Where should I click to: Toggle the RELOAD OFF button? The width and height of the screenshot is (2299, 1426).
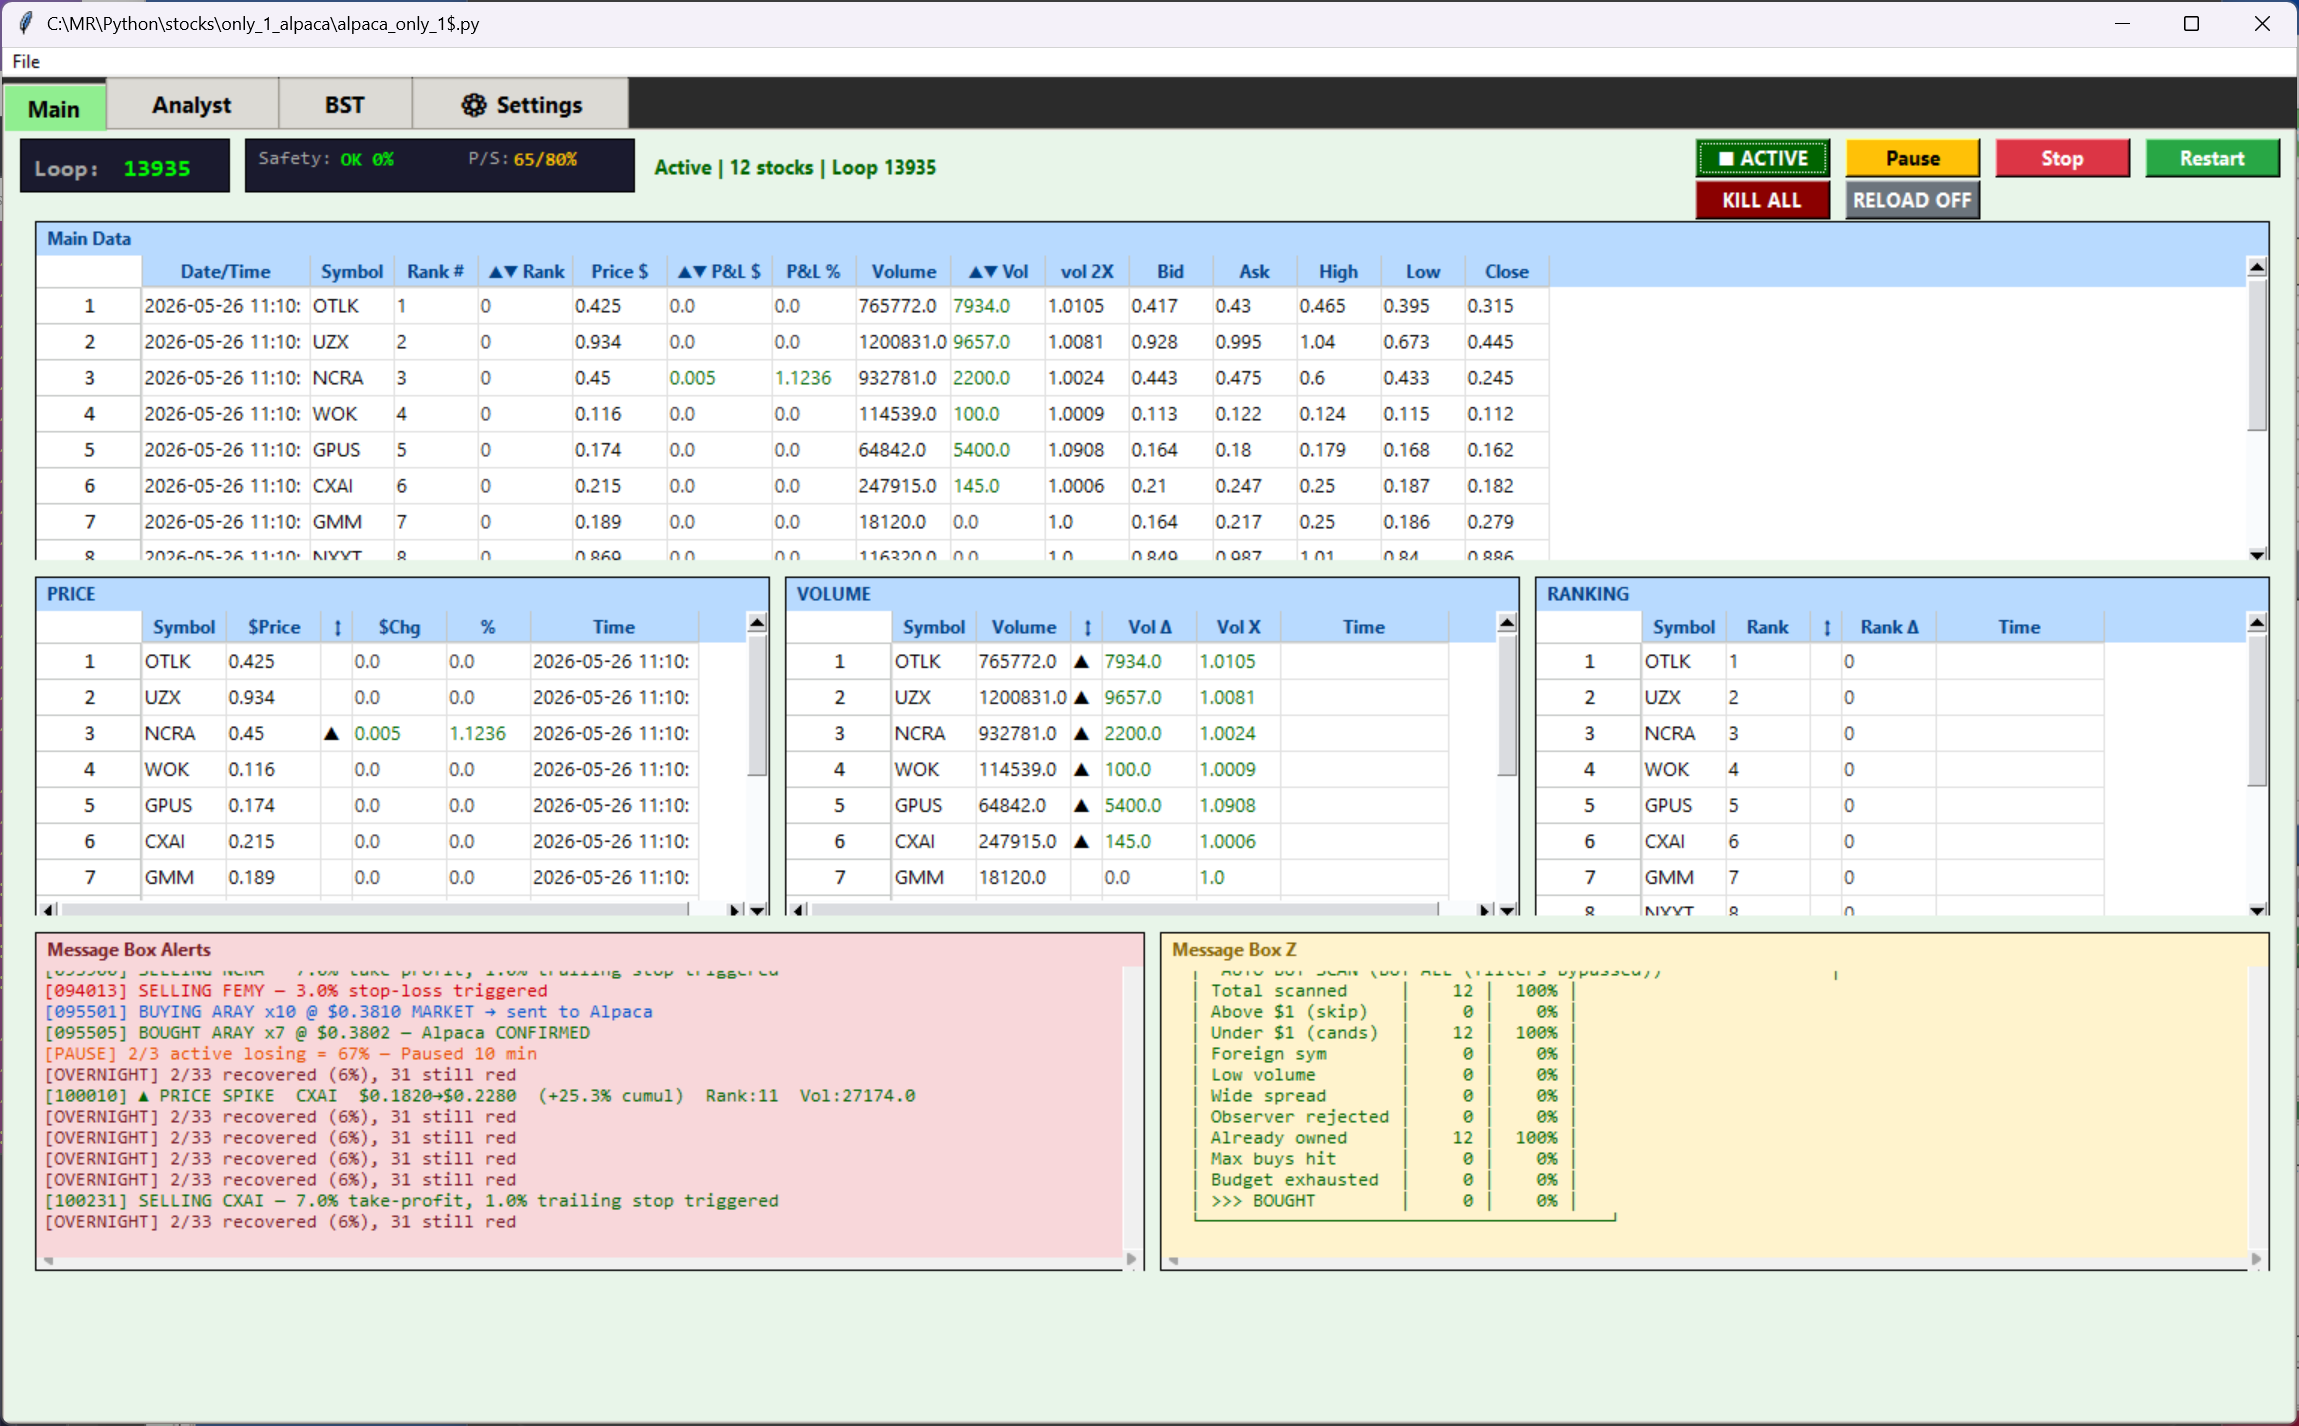1911,200
